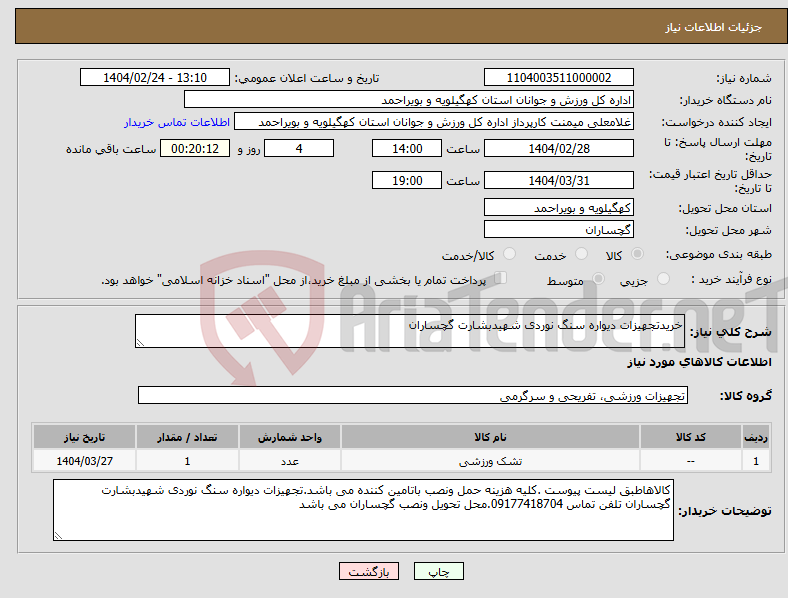Select the خدمت radio button
Image resolution: width=788 pixels, height=598 pixels.
581,254
